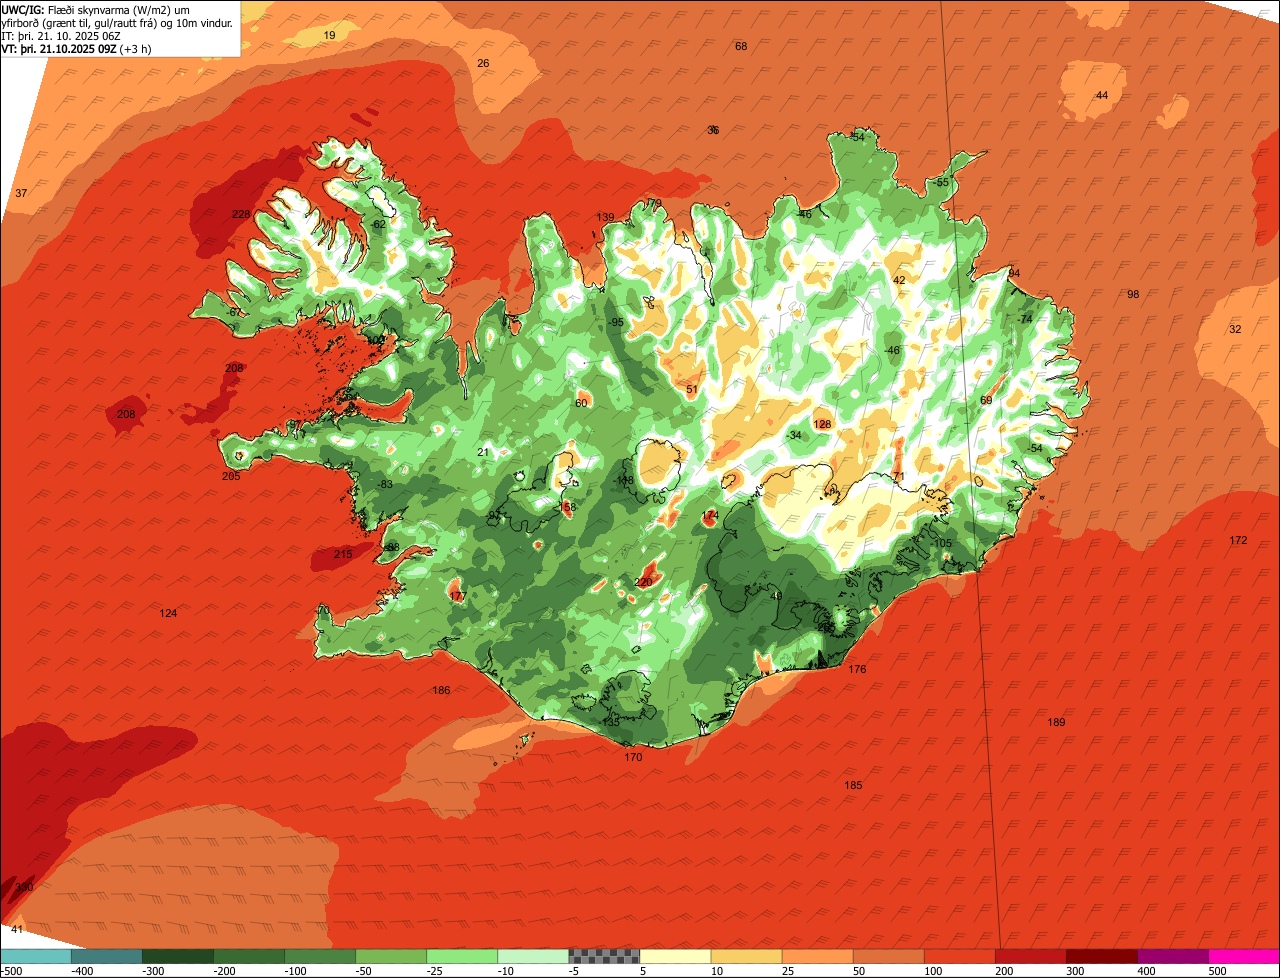Pick the green legend swatch between -100 and -50

click(320, 956)
